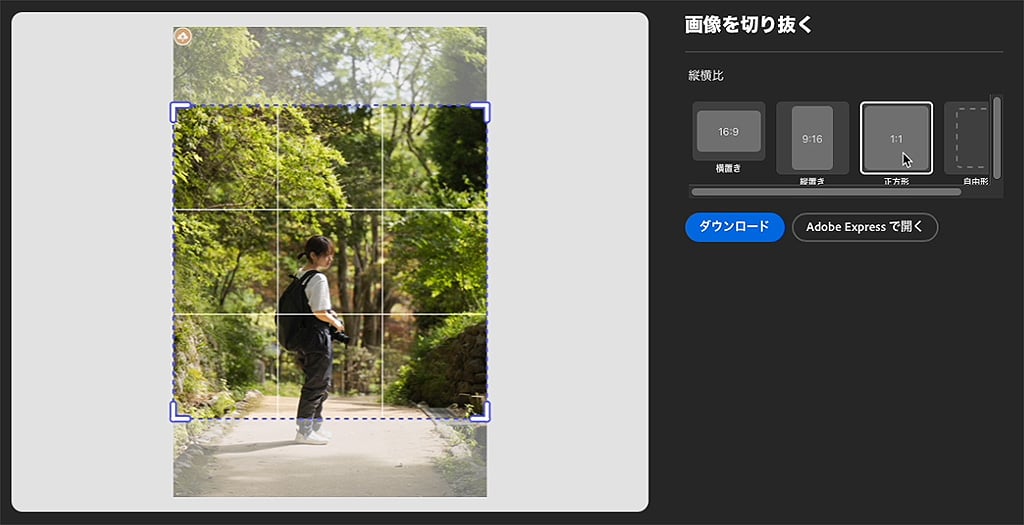
Task: Click the top-left crop corner handle
Action: pyautogui.click(x=180, y=112)
